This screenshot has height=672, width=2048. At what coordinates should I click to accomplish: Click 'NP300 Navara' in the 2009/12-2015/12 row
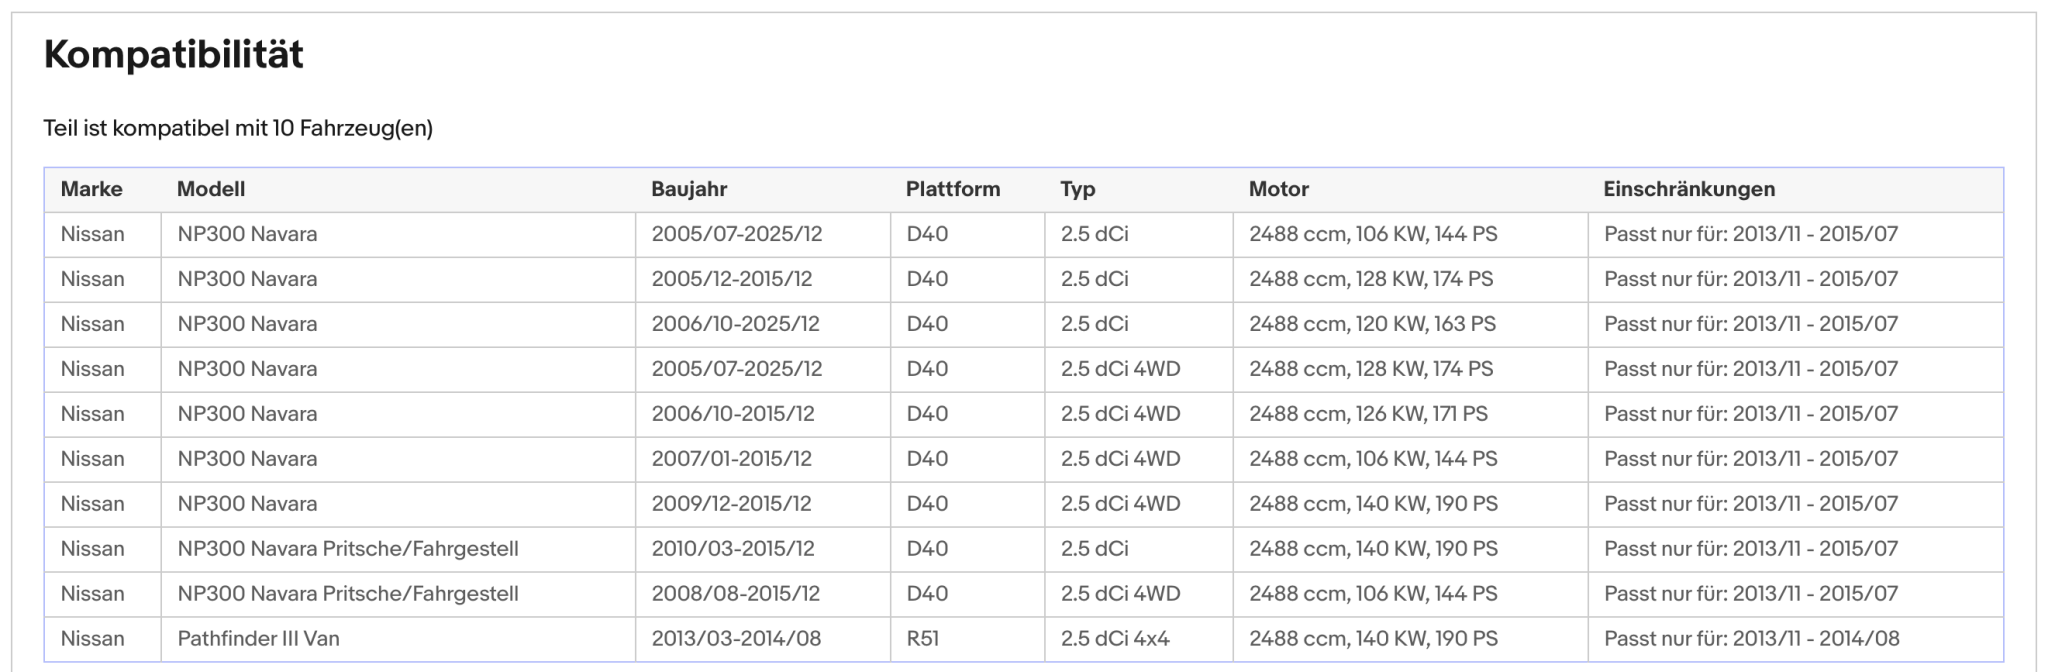[x=247, y=504]
